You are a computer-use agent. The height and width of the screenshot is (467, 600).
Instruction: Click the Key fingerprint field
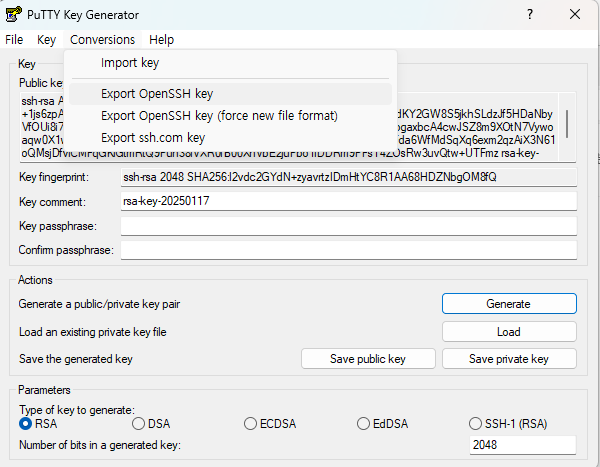pos(349,177)
